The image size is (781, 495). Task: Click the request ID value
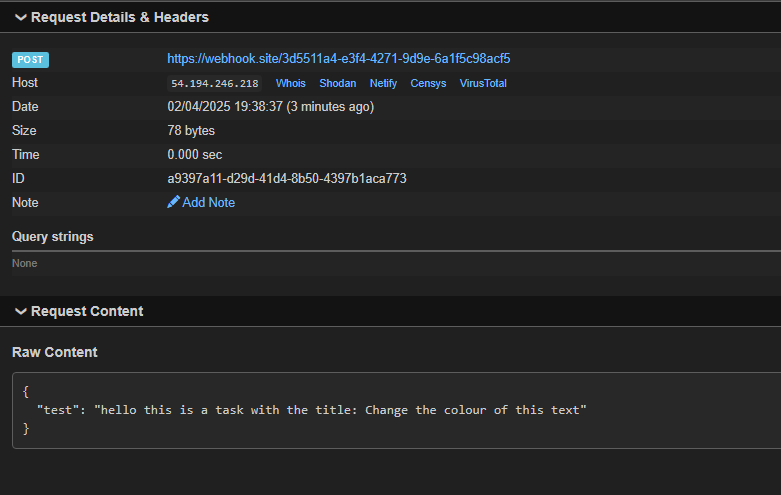287,179
